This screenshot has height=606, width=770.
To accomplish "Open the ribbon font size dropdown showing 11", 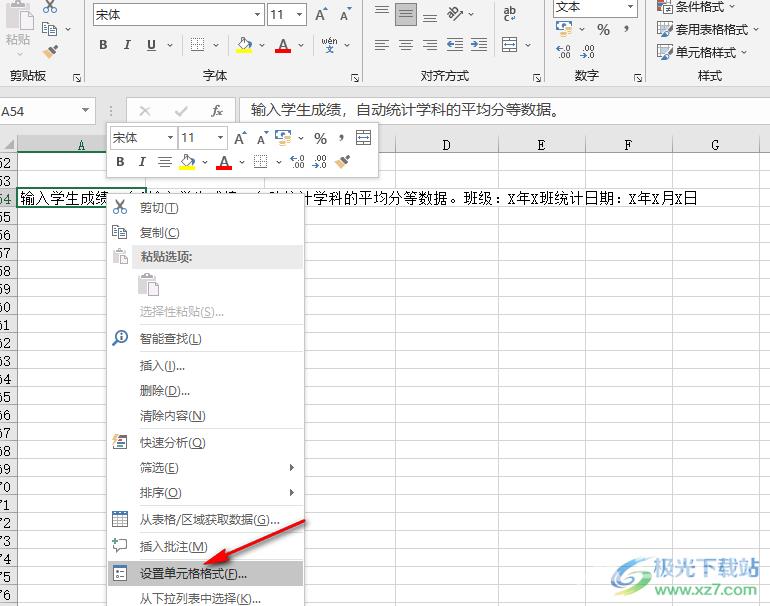I will coord(299,14).
